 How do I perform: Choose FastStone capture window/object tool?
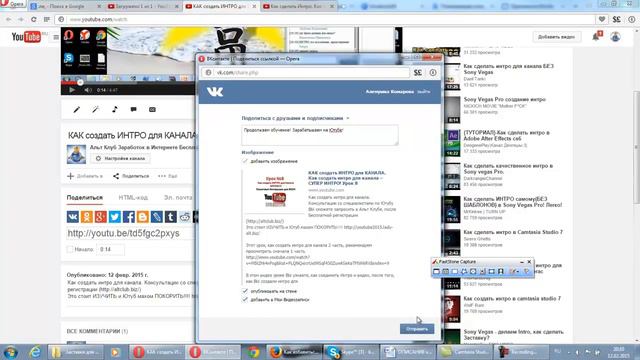pos(445,271)
